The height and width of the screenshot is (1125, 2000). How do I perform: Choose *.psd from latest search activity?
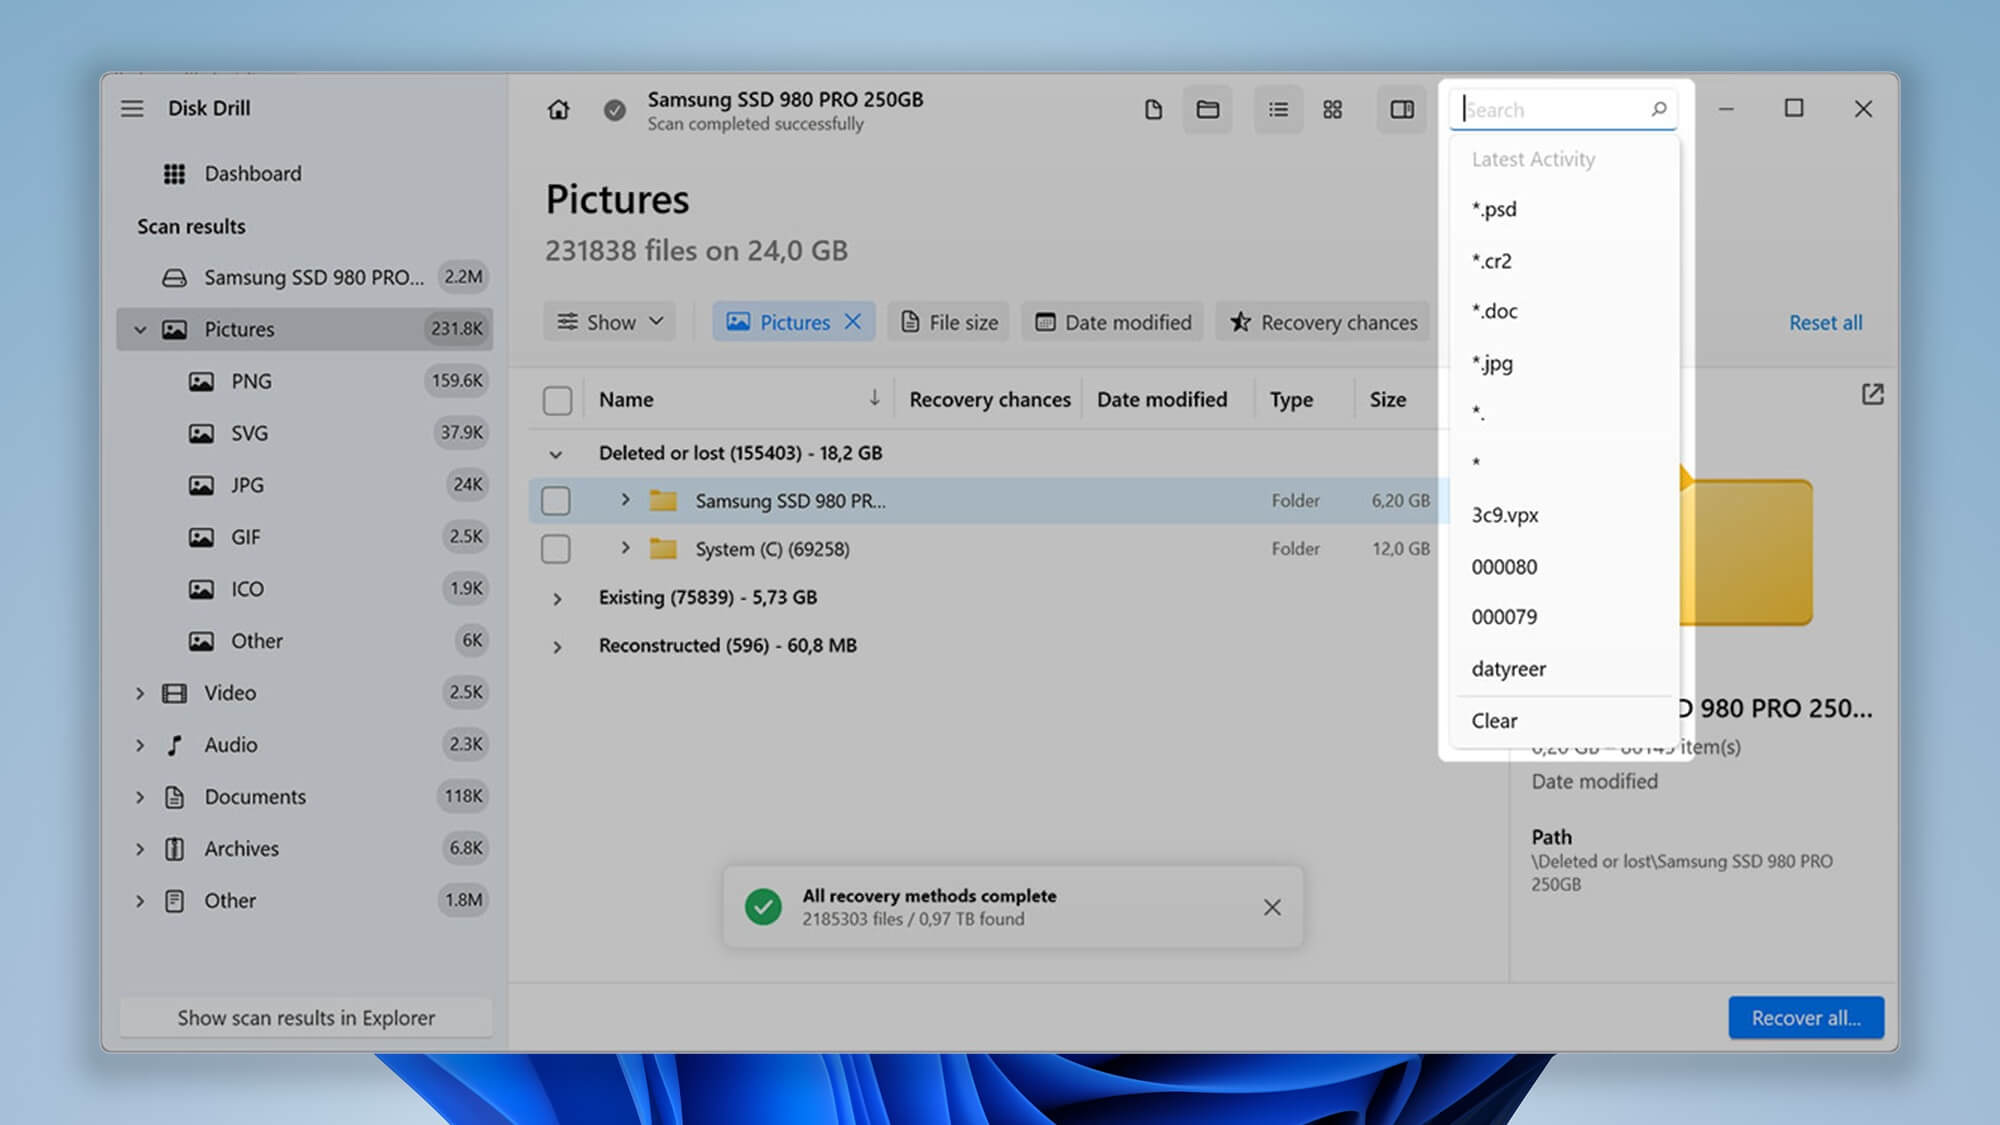(1564, 210)
